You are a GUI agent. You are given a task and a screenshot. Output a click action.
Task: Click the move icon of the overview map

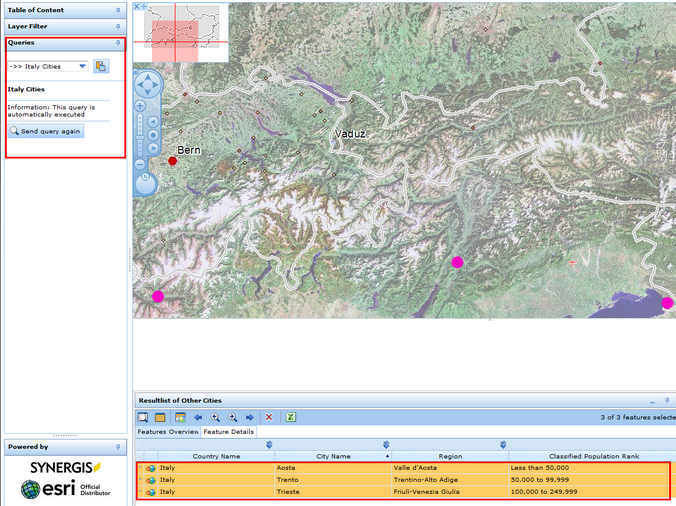pyautogui.click(x=144, y=6)
